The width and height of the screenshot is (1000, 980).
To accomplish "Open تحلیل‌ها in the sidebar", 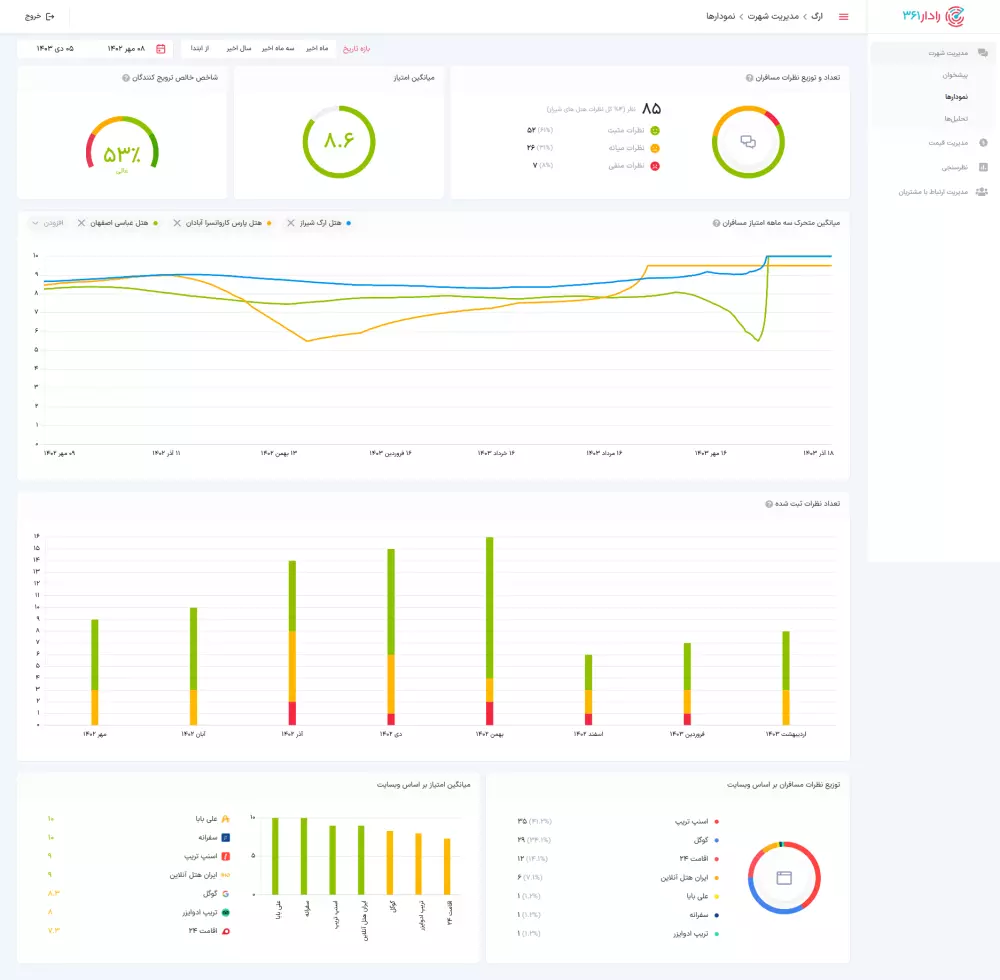I will pos(956,119).
